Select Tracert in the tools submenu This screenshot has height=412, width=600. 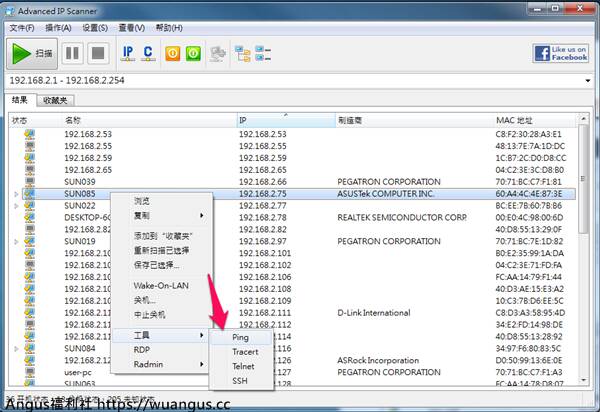click(241, 352)
